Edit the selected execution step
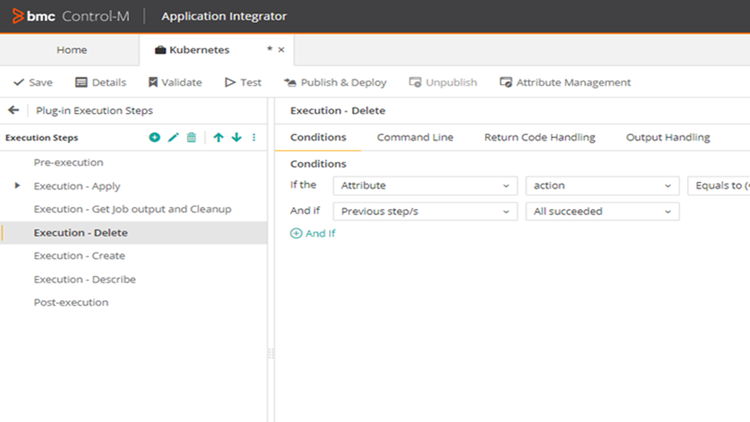 click(x=173, y=137)
